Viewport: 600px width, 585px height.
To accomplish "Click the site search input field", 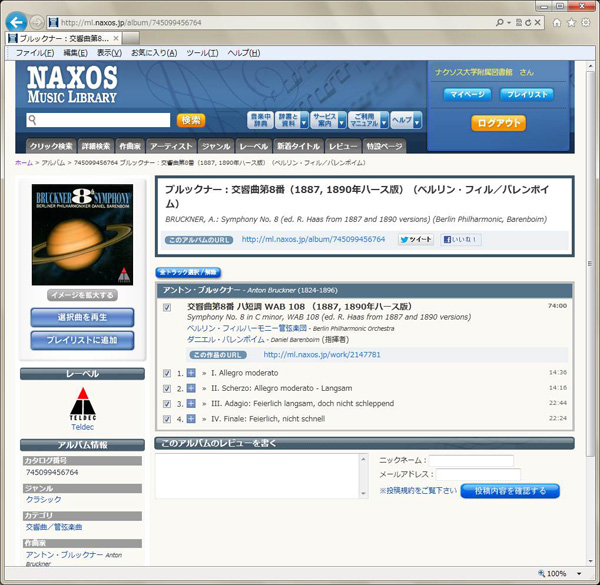I will pyautogui.click(x=98, y=120).
